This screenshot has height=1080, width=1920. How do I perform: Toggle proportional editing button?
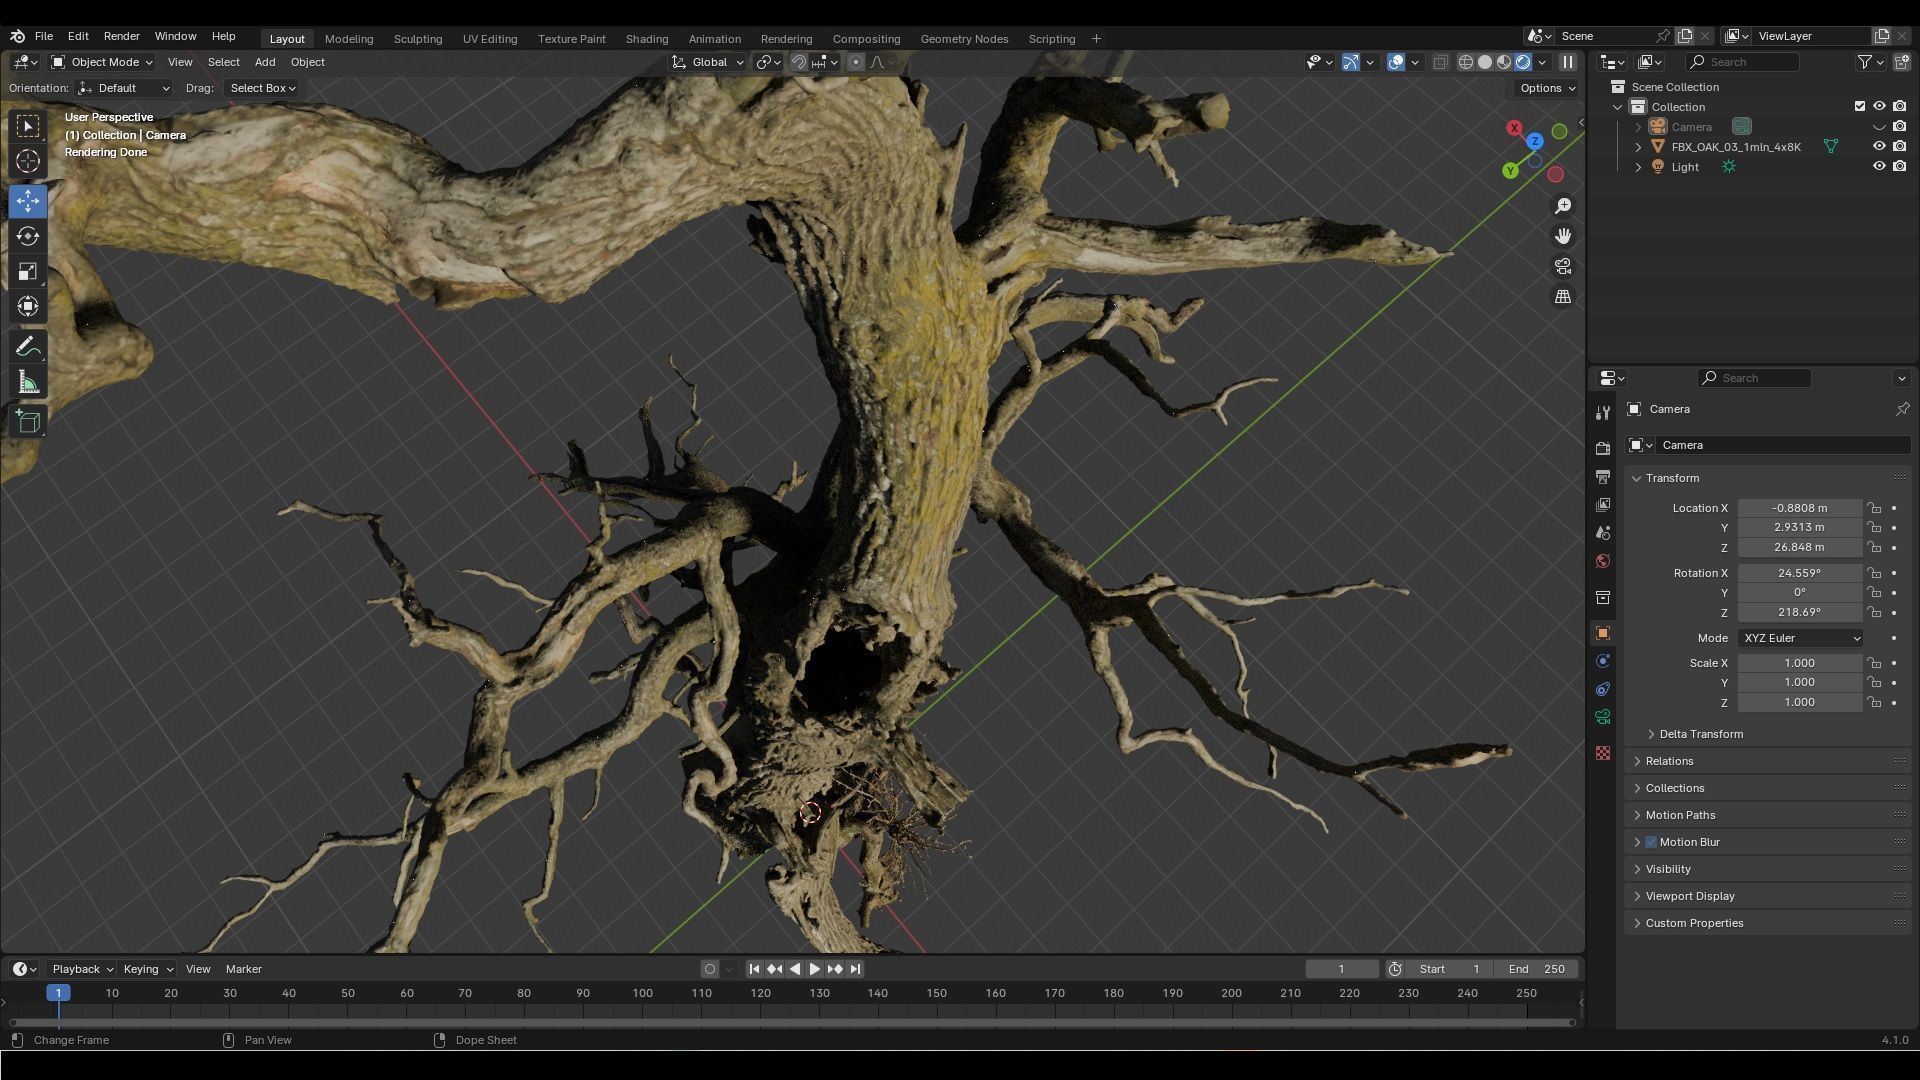[x=855, y=62]
